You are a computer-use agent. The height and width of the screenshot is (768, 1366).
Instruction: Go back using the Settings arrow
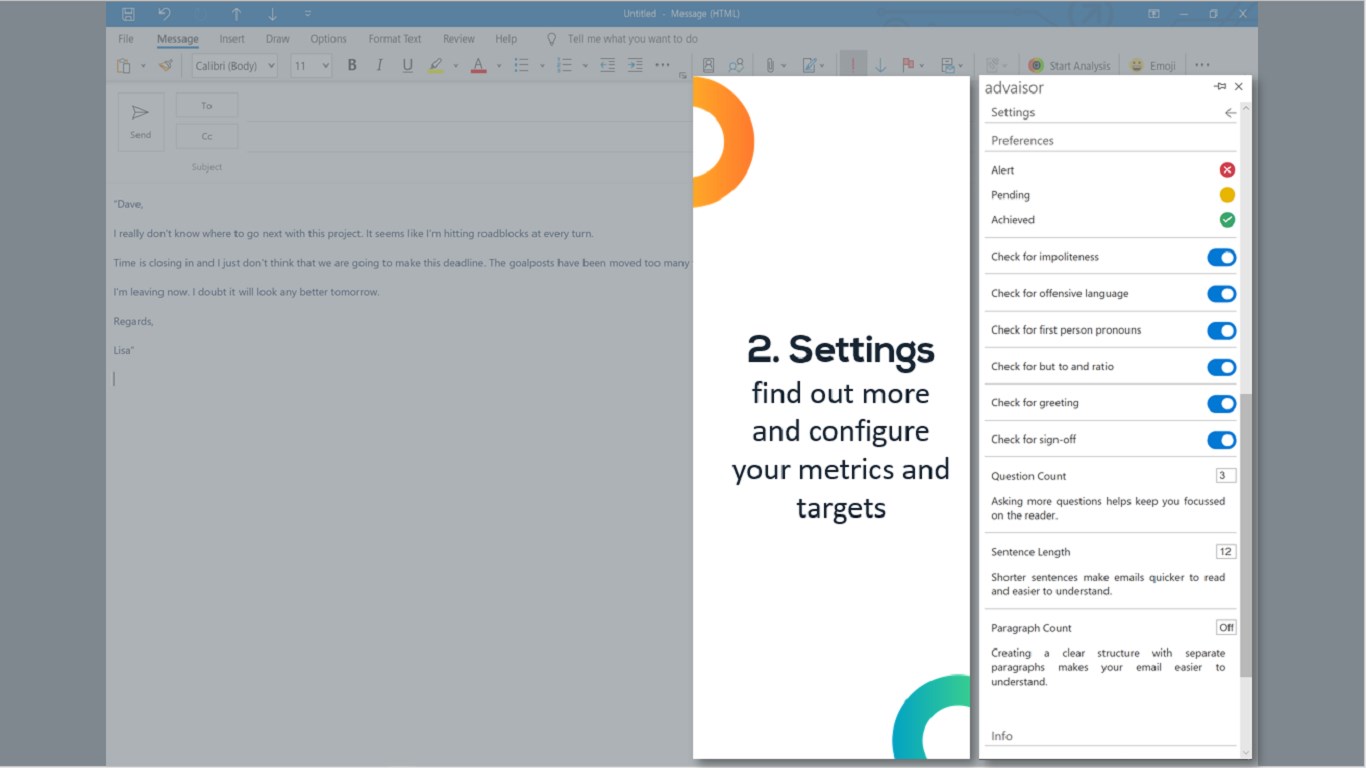[x=1230, y=113]
